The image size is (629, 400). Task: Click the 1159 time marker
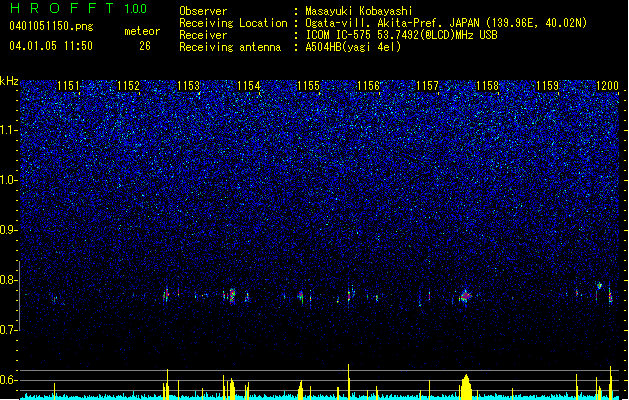(548, 85)
